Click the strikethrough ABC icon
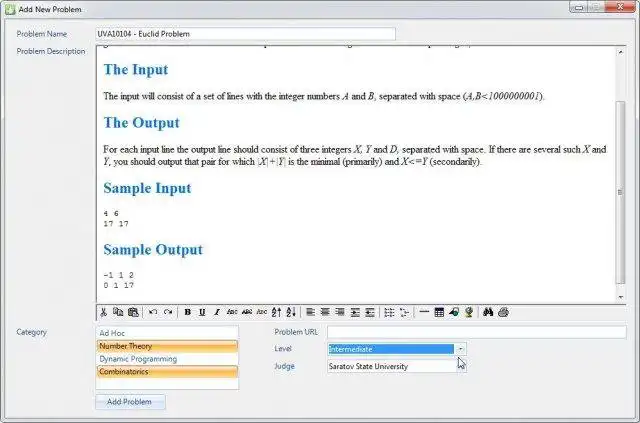Image resolution: width=640 pixels, height=423 pixels. 247,312
